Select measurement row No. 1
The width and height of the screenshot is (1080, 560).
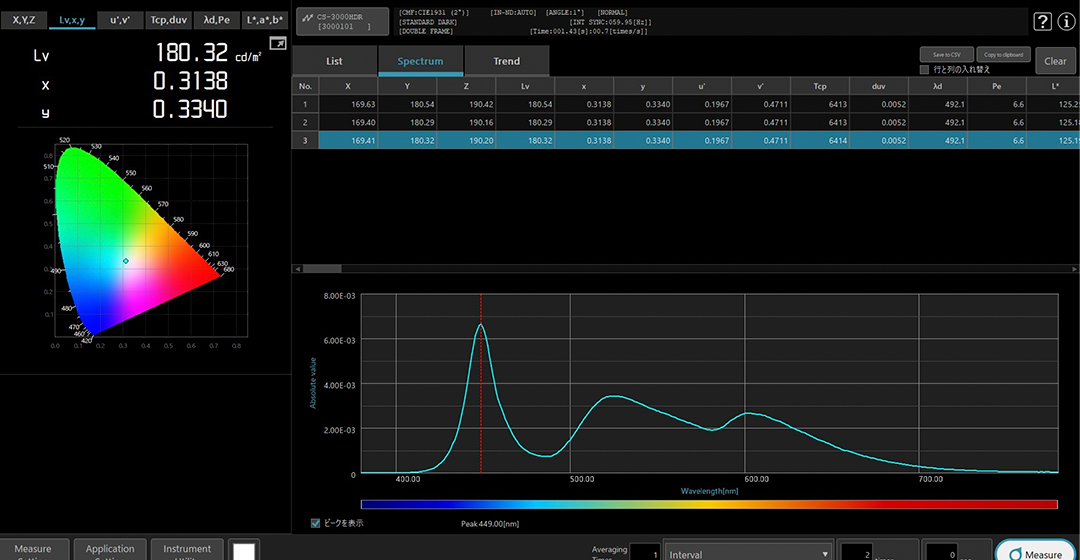pyautogui.click(x=685, y=104)
